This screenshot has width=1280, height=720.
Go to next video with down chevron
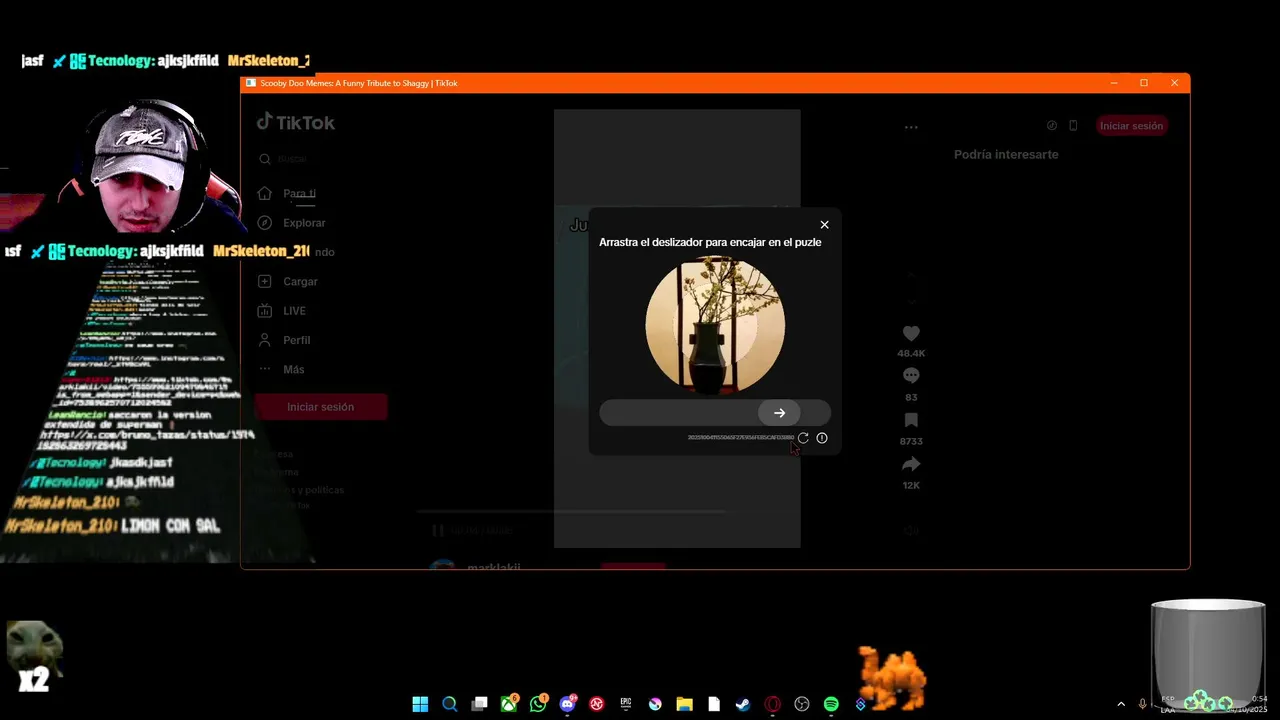pos(911,301)
